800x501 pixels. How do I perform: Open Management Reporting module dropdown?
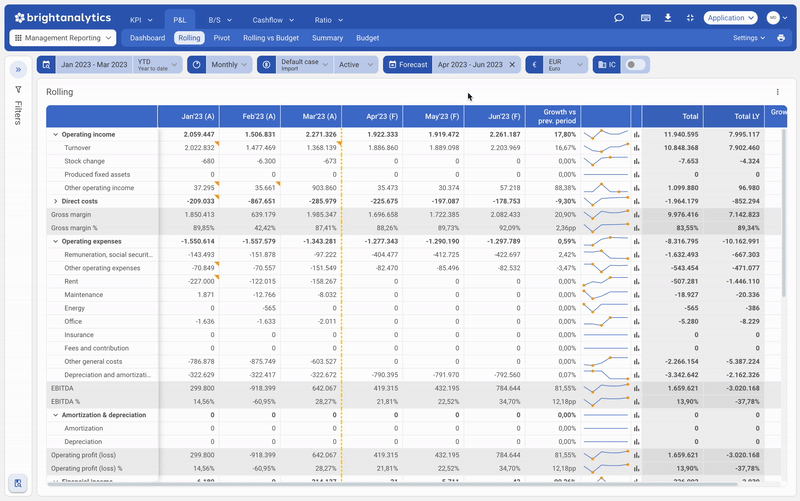tap(63, 38)
